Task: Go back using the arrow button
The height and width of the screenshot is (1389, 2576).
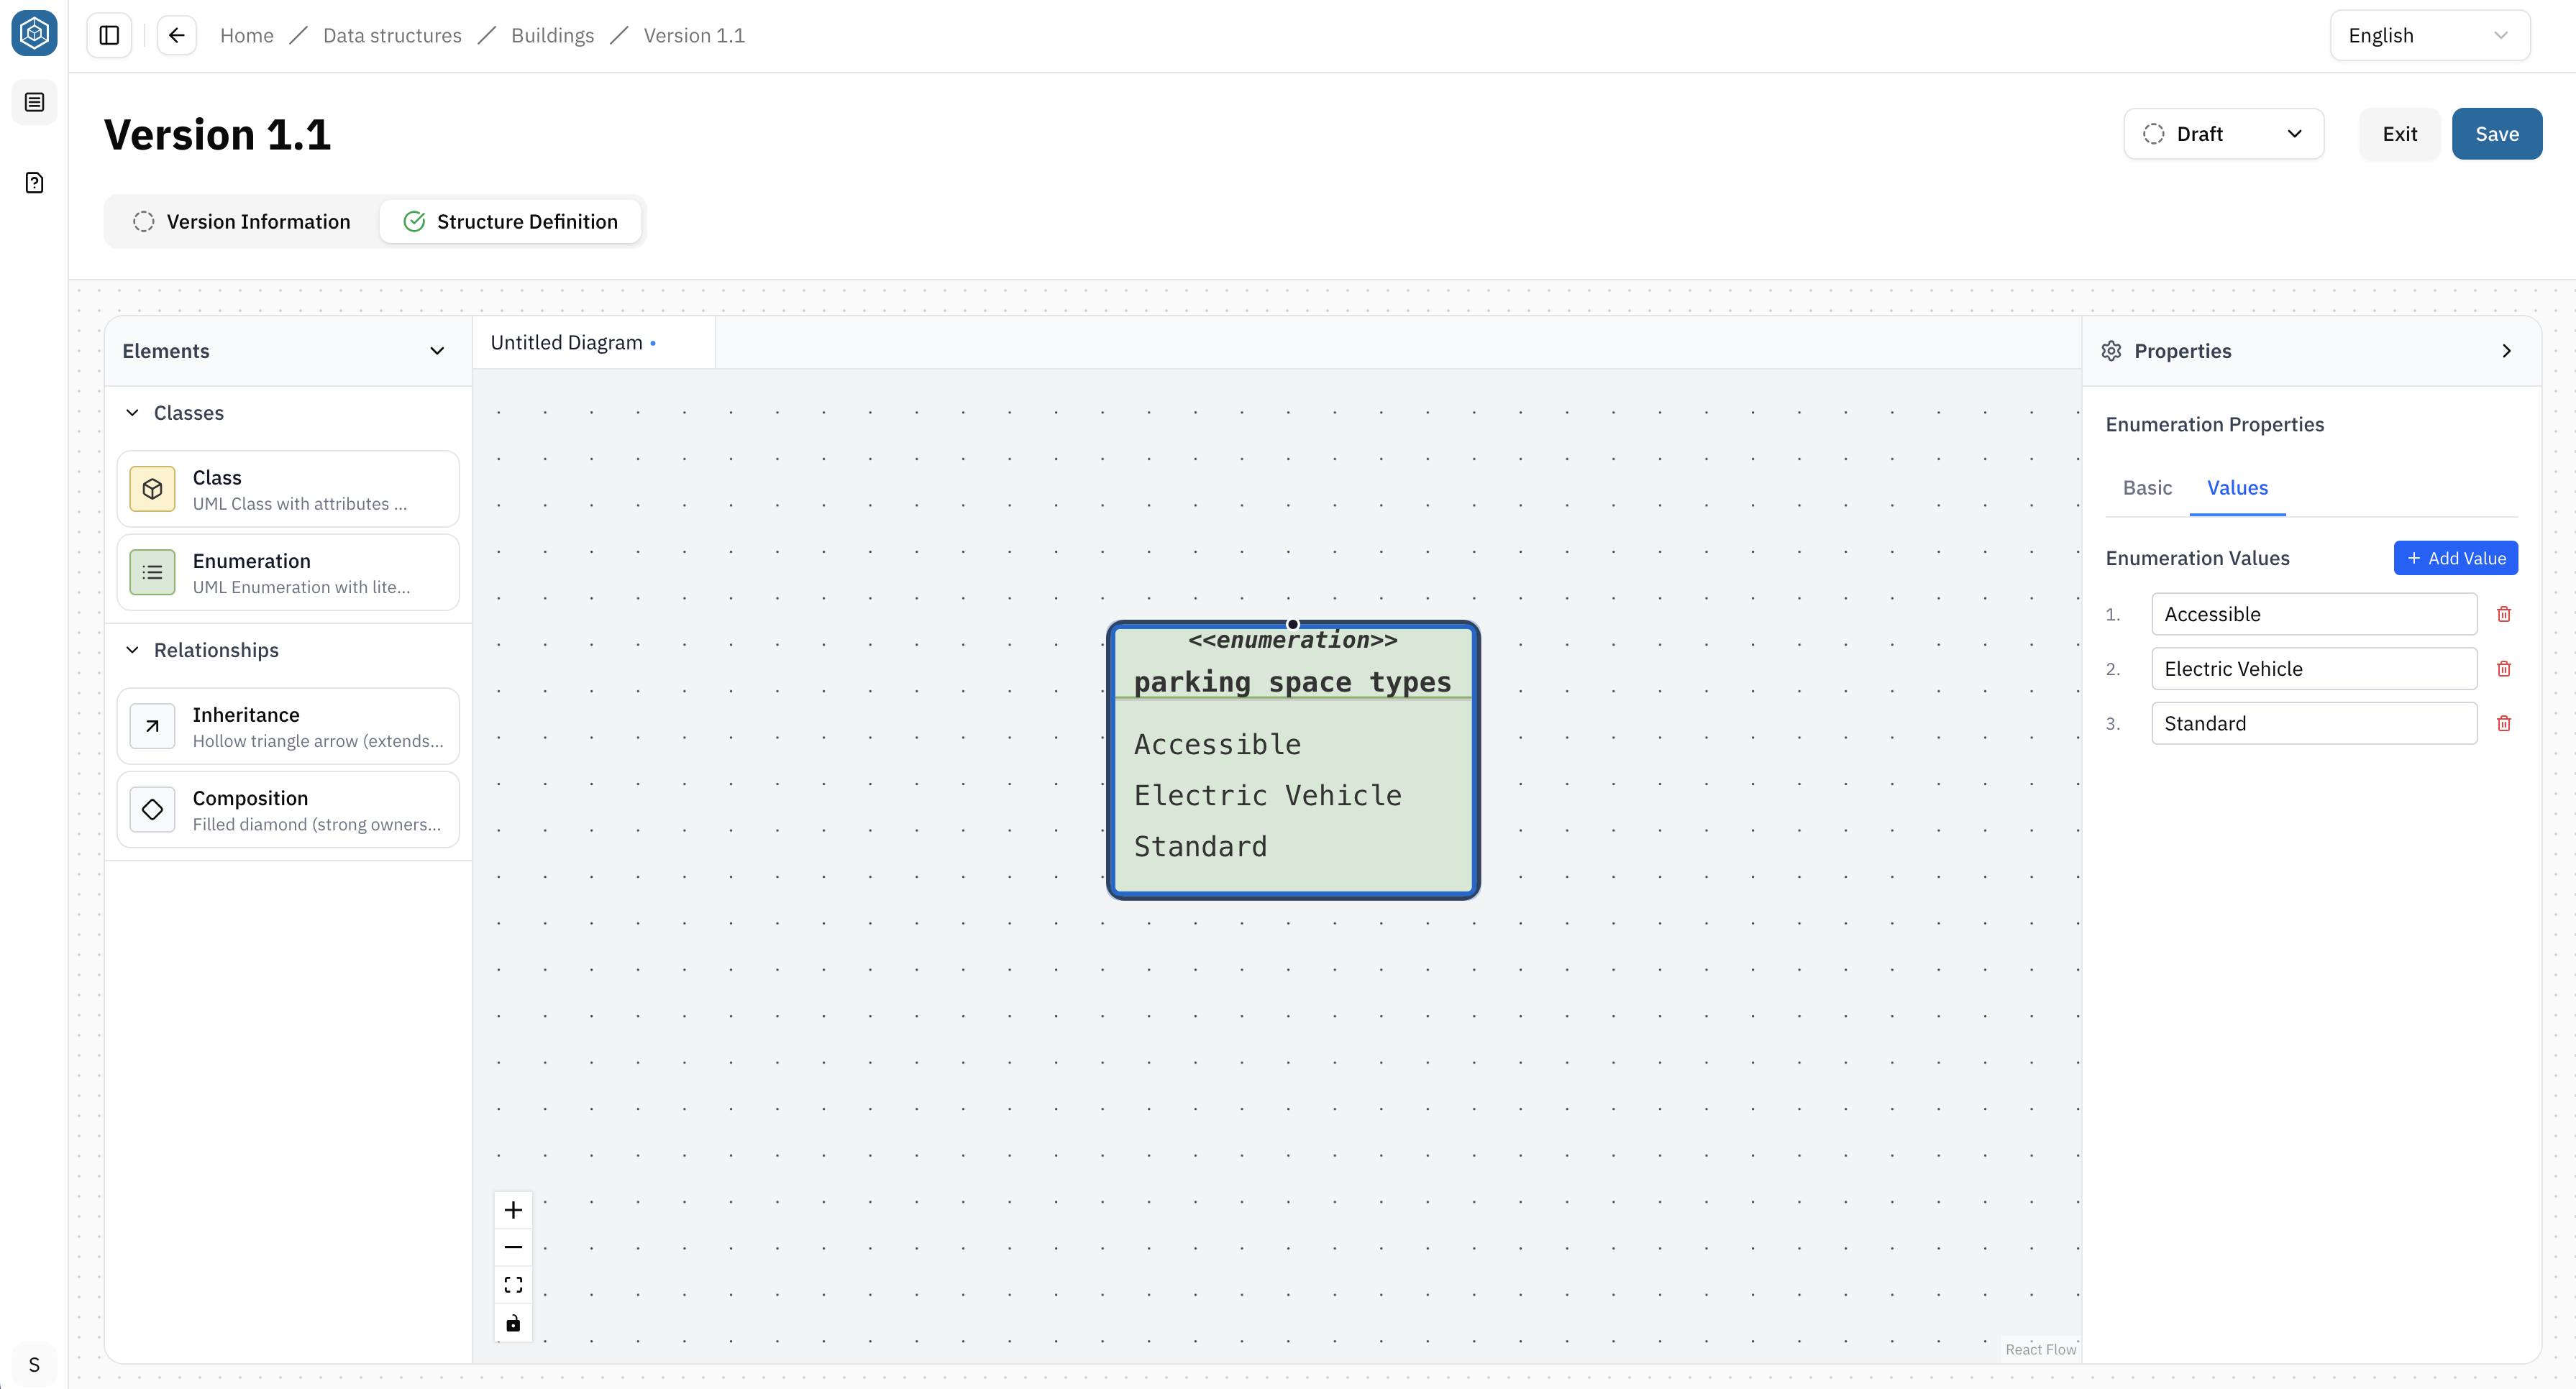Action: pyautogui.click(x=177, y=35)
